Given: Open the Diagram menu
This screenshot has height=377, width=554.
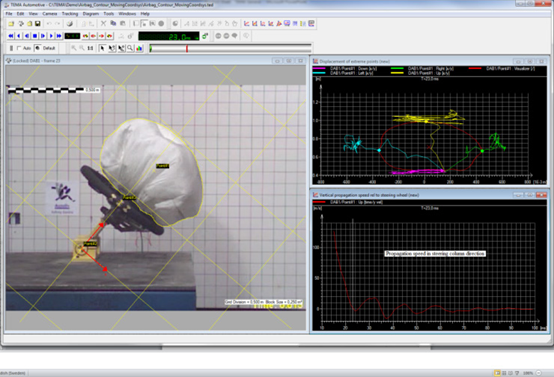Looking at the screenshot, I should (91, 14).
